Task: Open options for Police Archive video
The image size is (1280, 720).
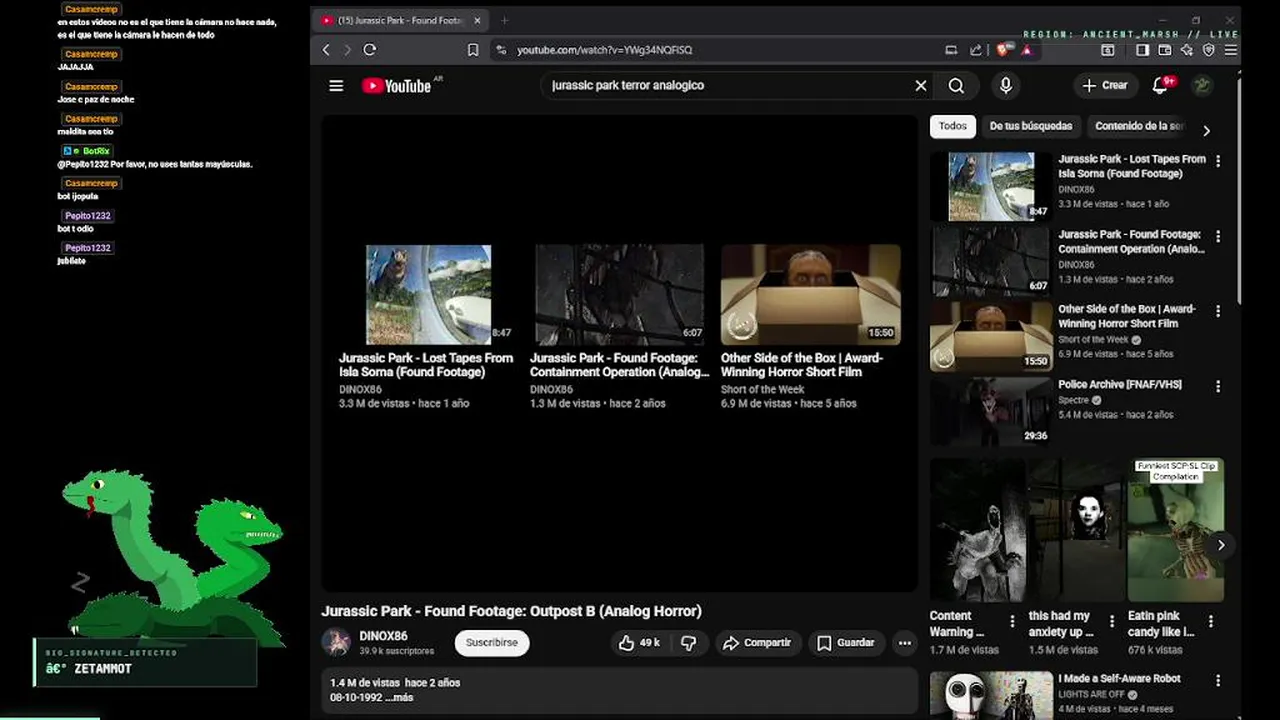Action: click(1218, 387)
